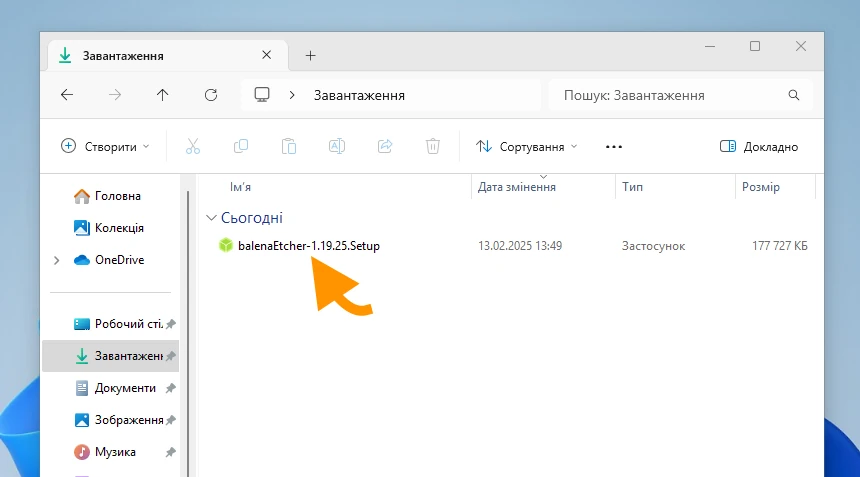Viewport: 860px width, 477px height.
Task: Sort by the Тип column header
Action: coord(632,187)
